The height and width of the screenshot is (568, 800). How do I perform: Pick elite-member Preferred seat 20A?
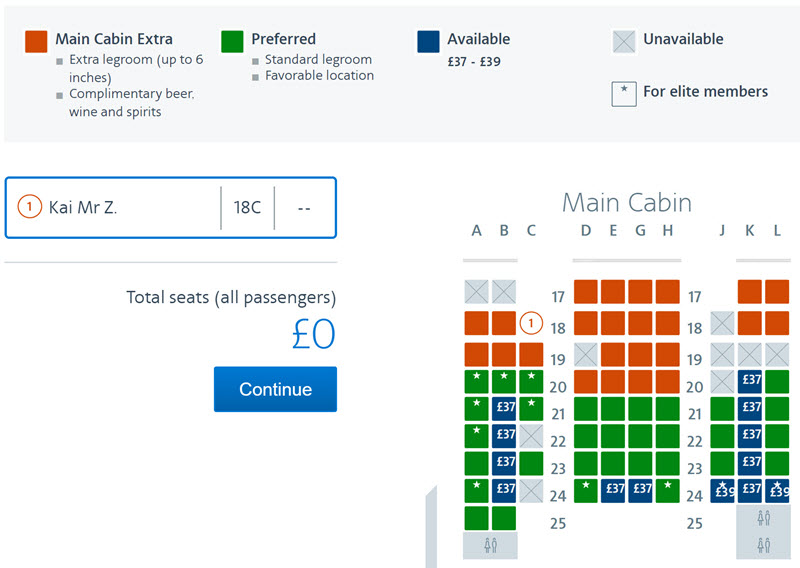coord(477,381)
